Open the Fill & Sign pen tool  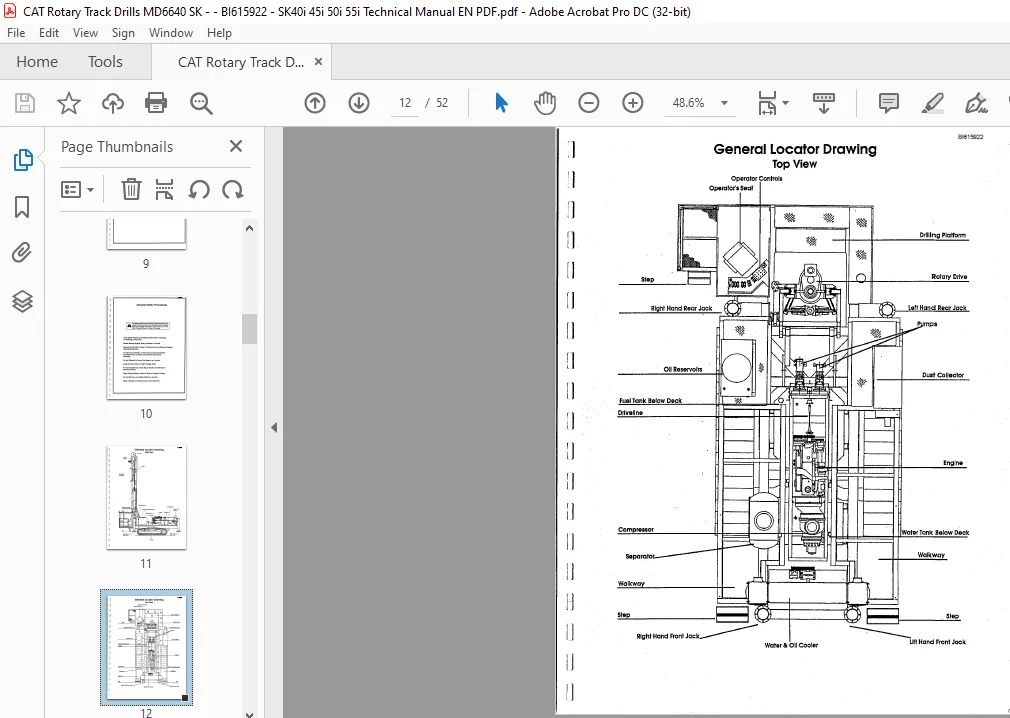(x=976, y=103)
